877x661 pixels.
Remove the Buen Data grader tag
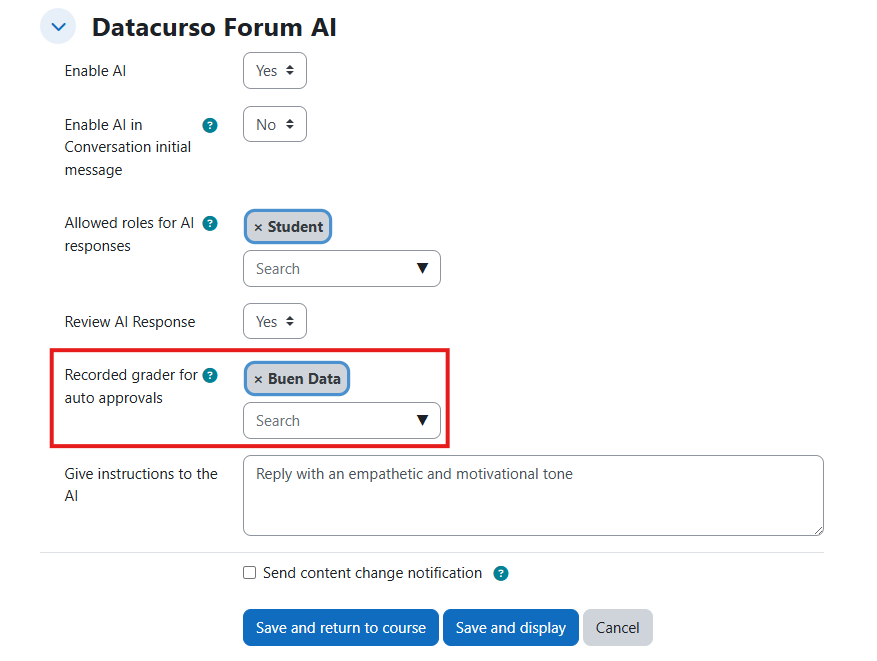(x=258, y=380)
